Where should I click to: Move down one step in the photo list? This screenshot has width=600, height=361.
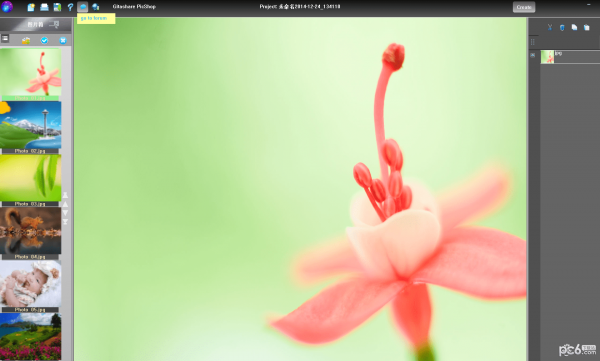pyautogui.click(x=65, y=213)
